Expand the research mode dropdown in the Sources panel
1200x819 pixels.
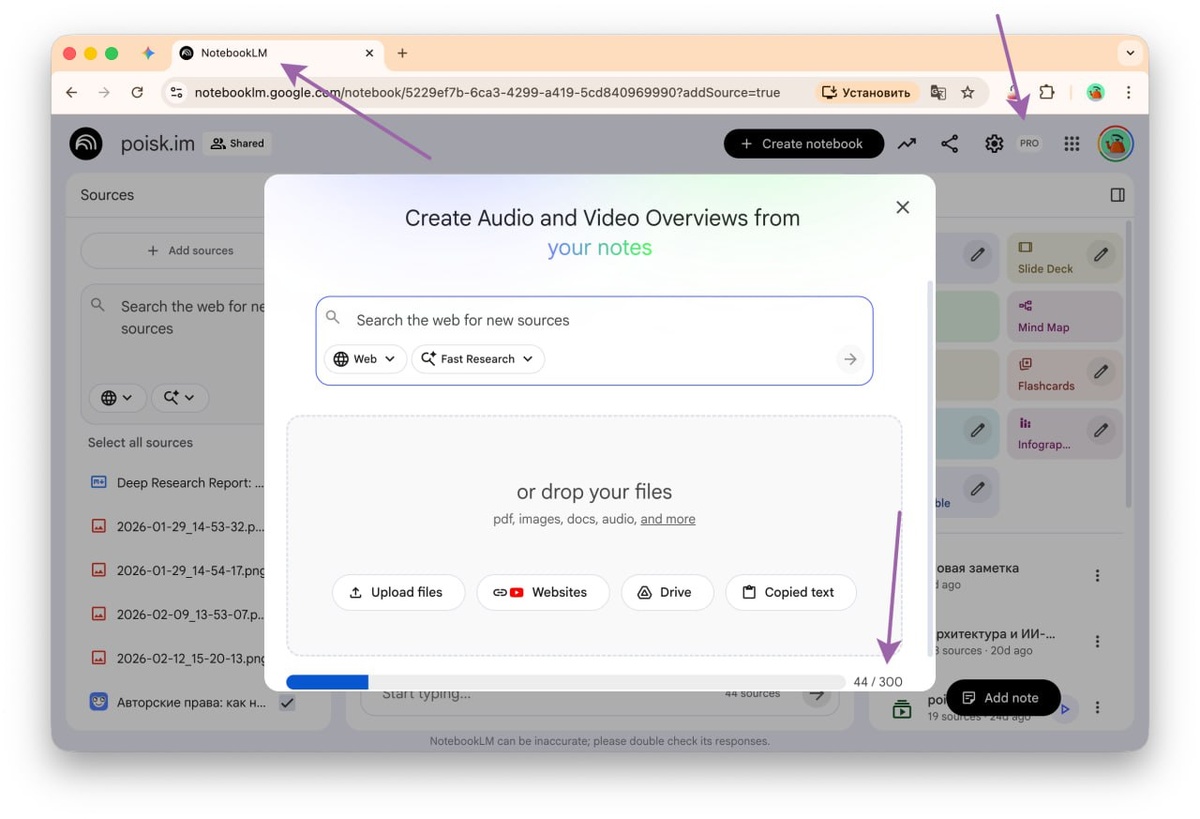179,398
